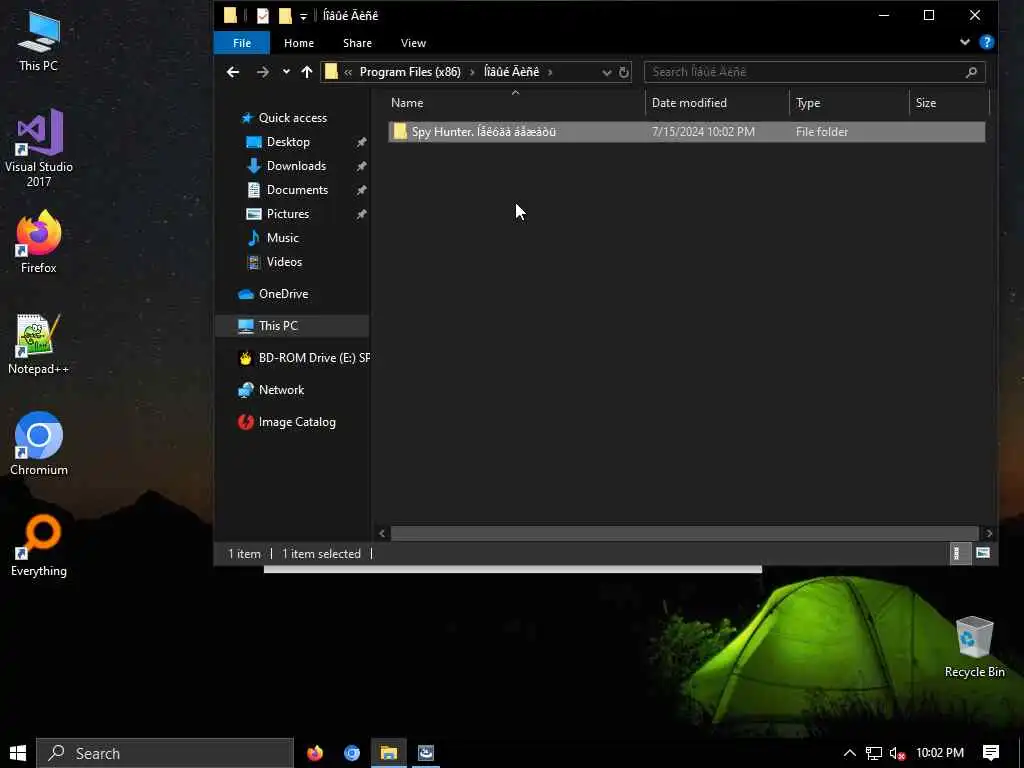The height and width of the screenshot is (768, 1024).
Task: Open Customize Quick Access Toolbar dropdown
Action: click(x=303, y=16)
